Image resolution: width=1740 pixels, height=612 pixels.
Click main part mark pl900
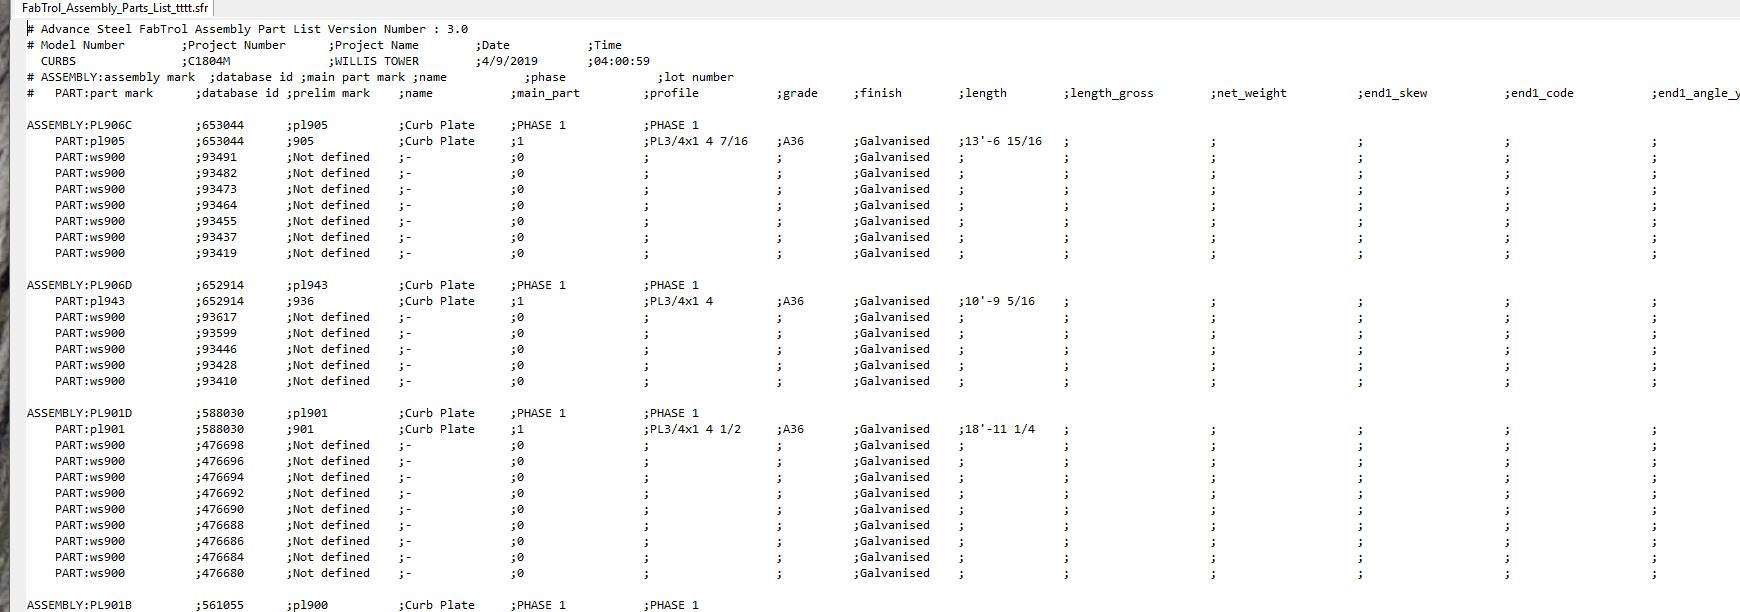pos(311,605)
